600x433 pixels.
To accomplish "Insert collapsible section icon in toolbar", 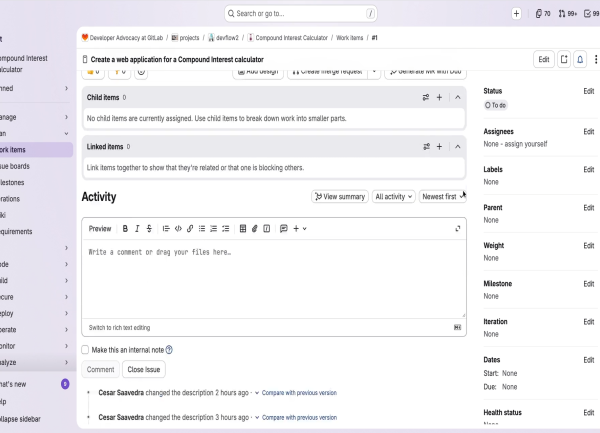I will click(x=267, y=229).
